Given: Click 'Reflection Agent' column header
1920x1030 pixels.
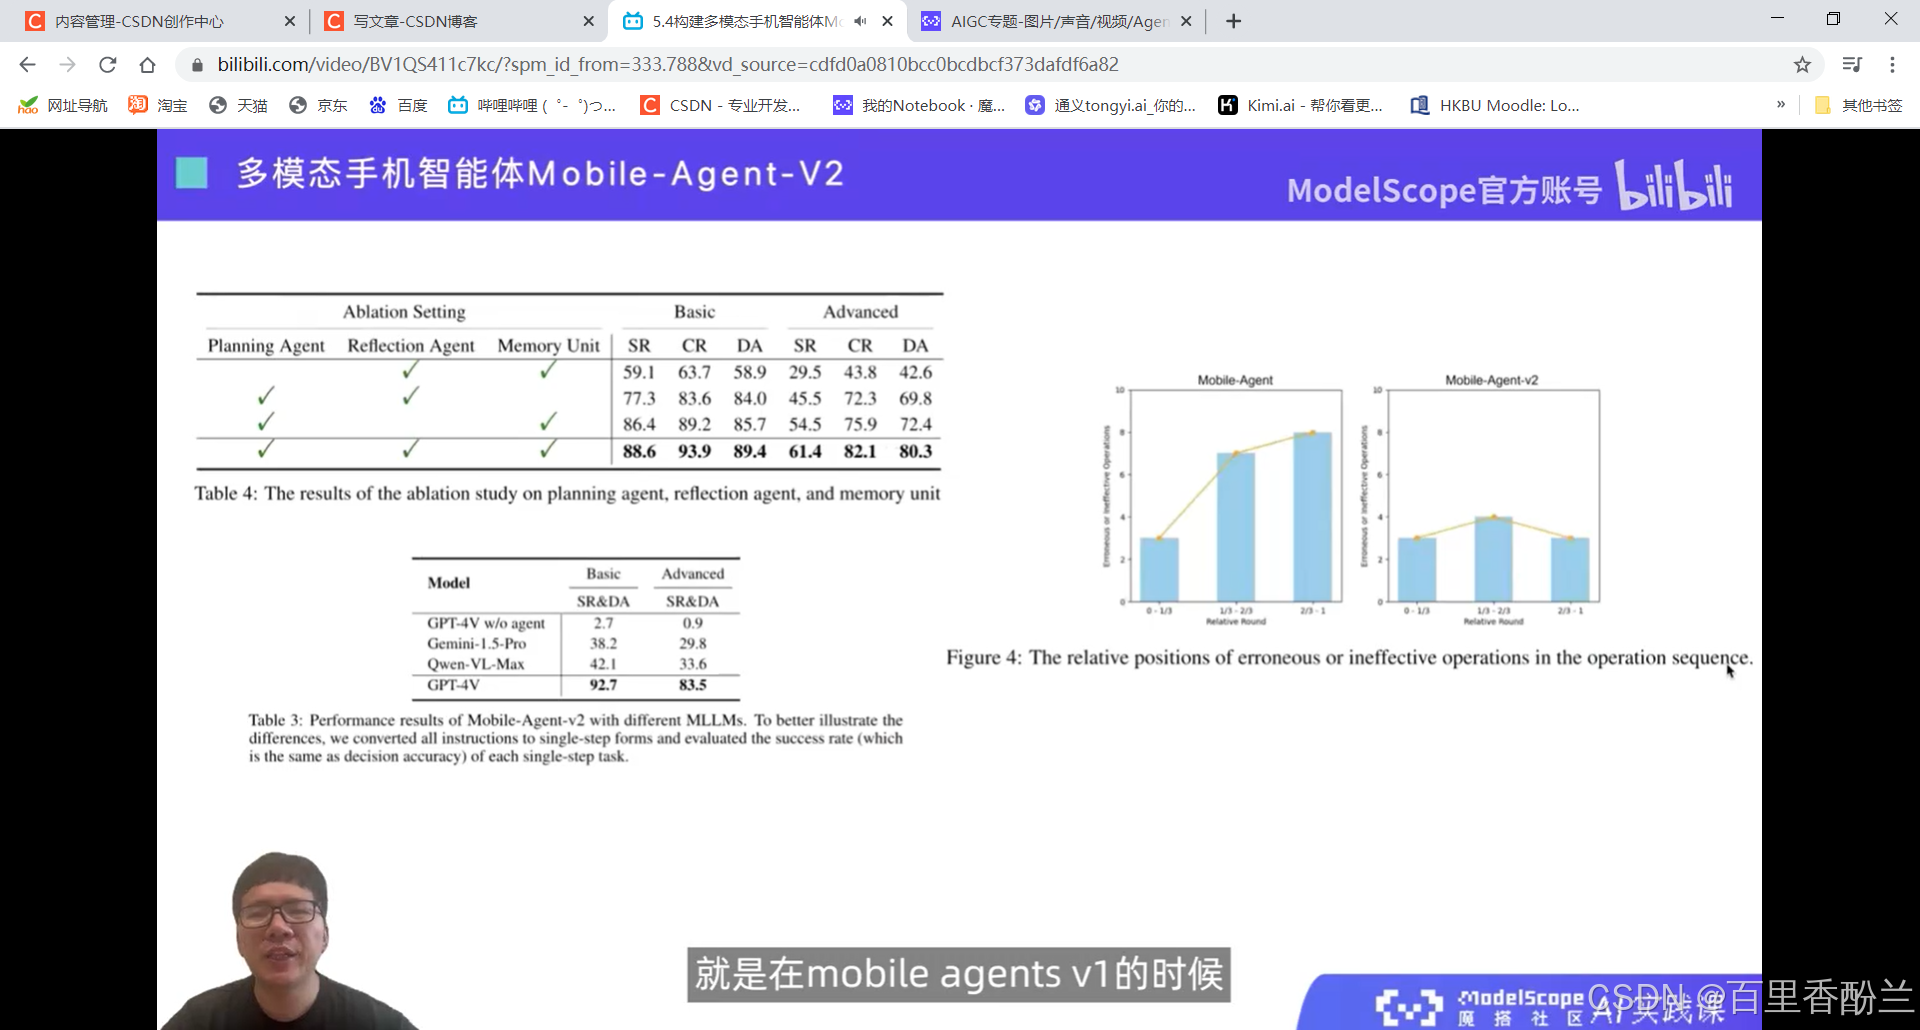Looking at the screenshot, I should (411, 346).
